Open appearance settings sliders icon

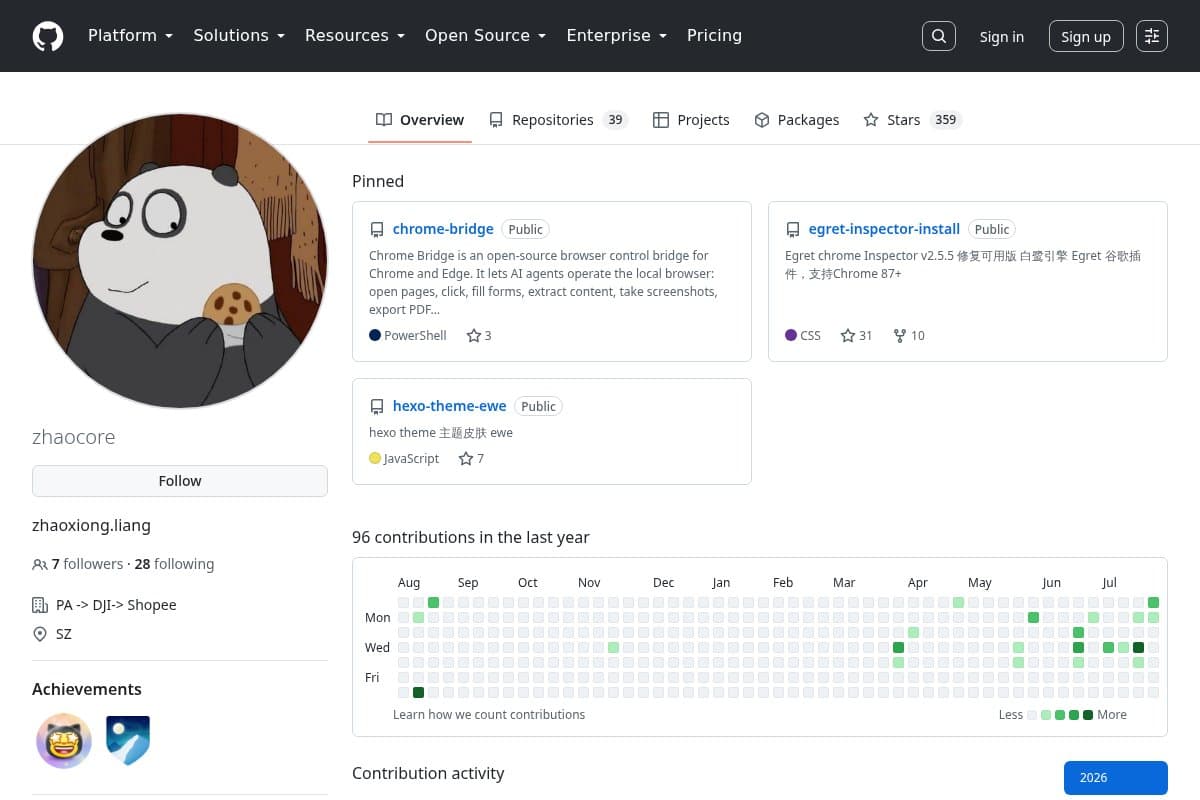pos(1152,36)
